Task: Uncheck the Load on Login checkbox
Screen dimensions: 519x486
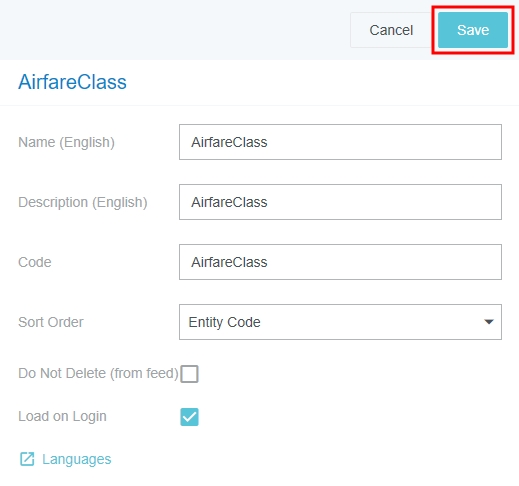Action: 189,417
